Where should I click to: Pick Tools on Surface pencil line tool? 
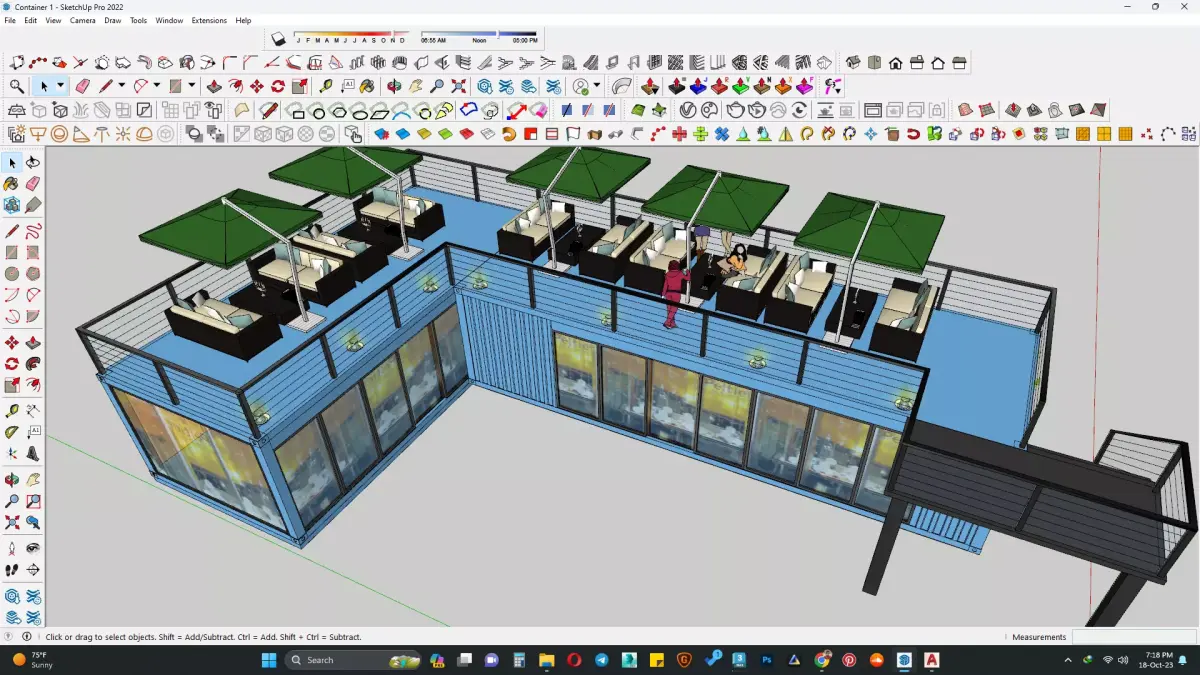click(x=269, y=110)
